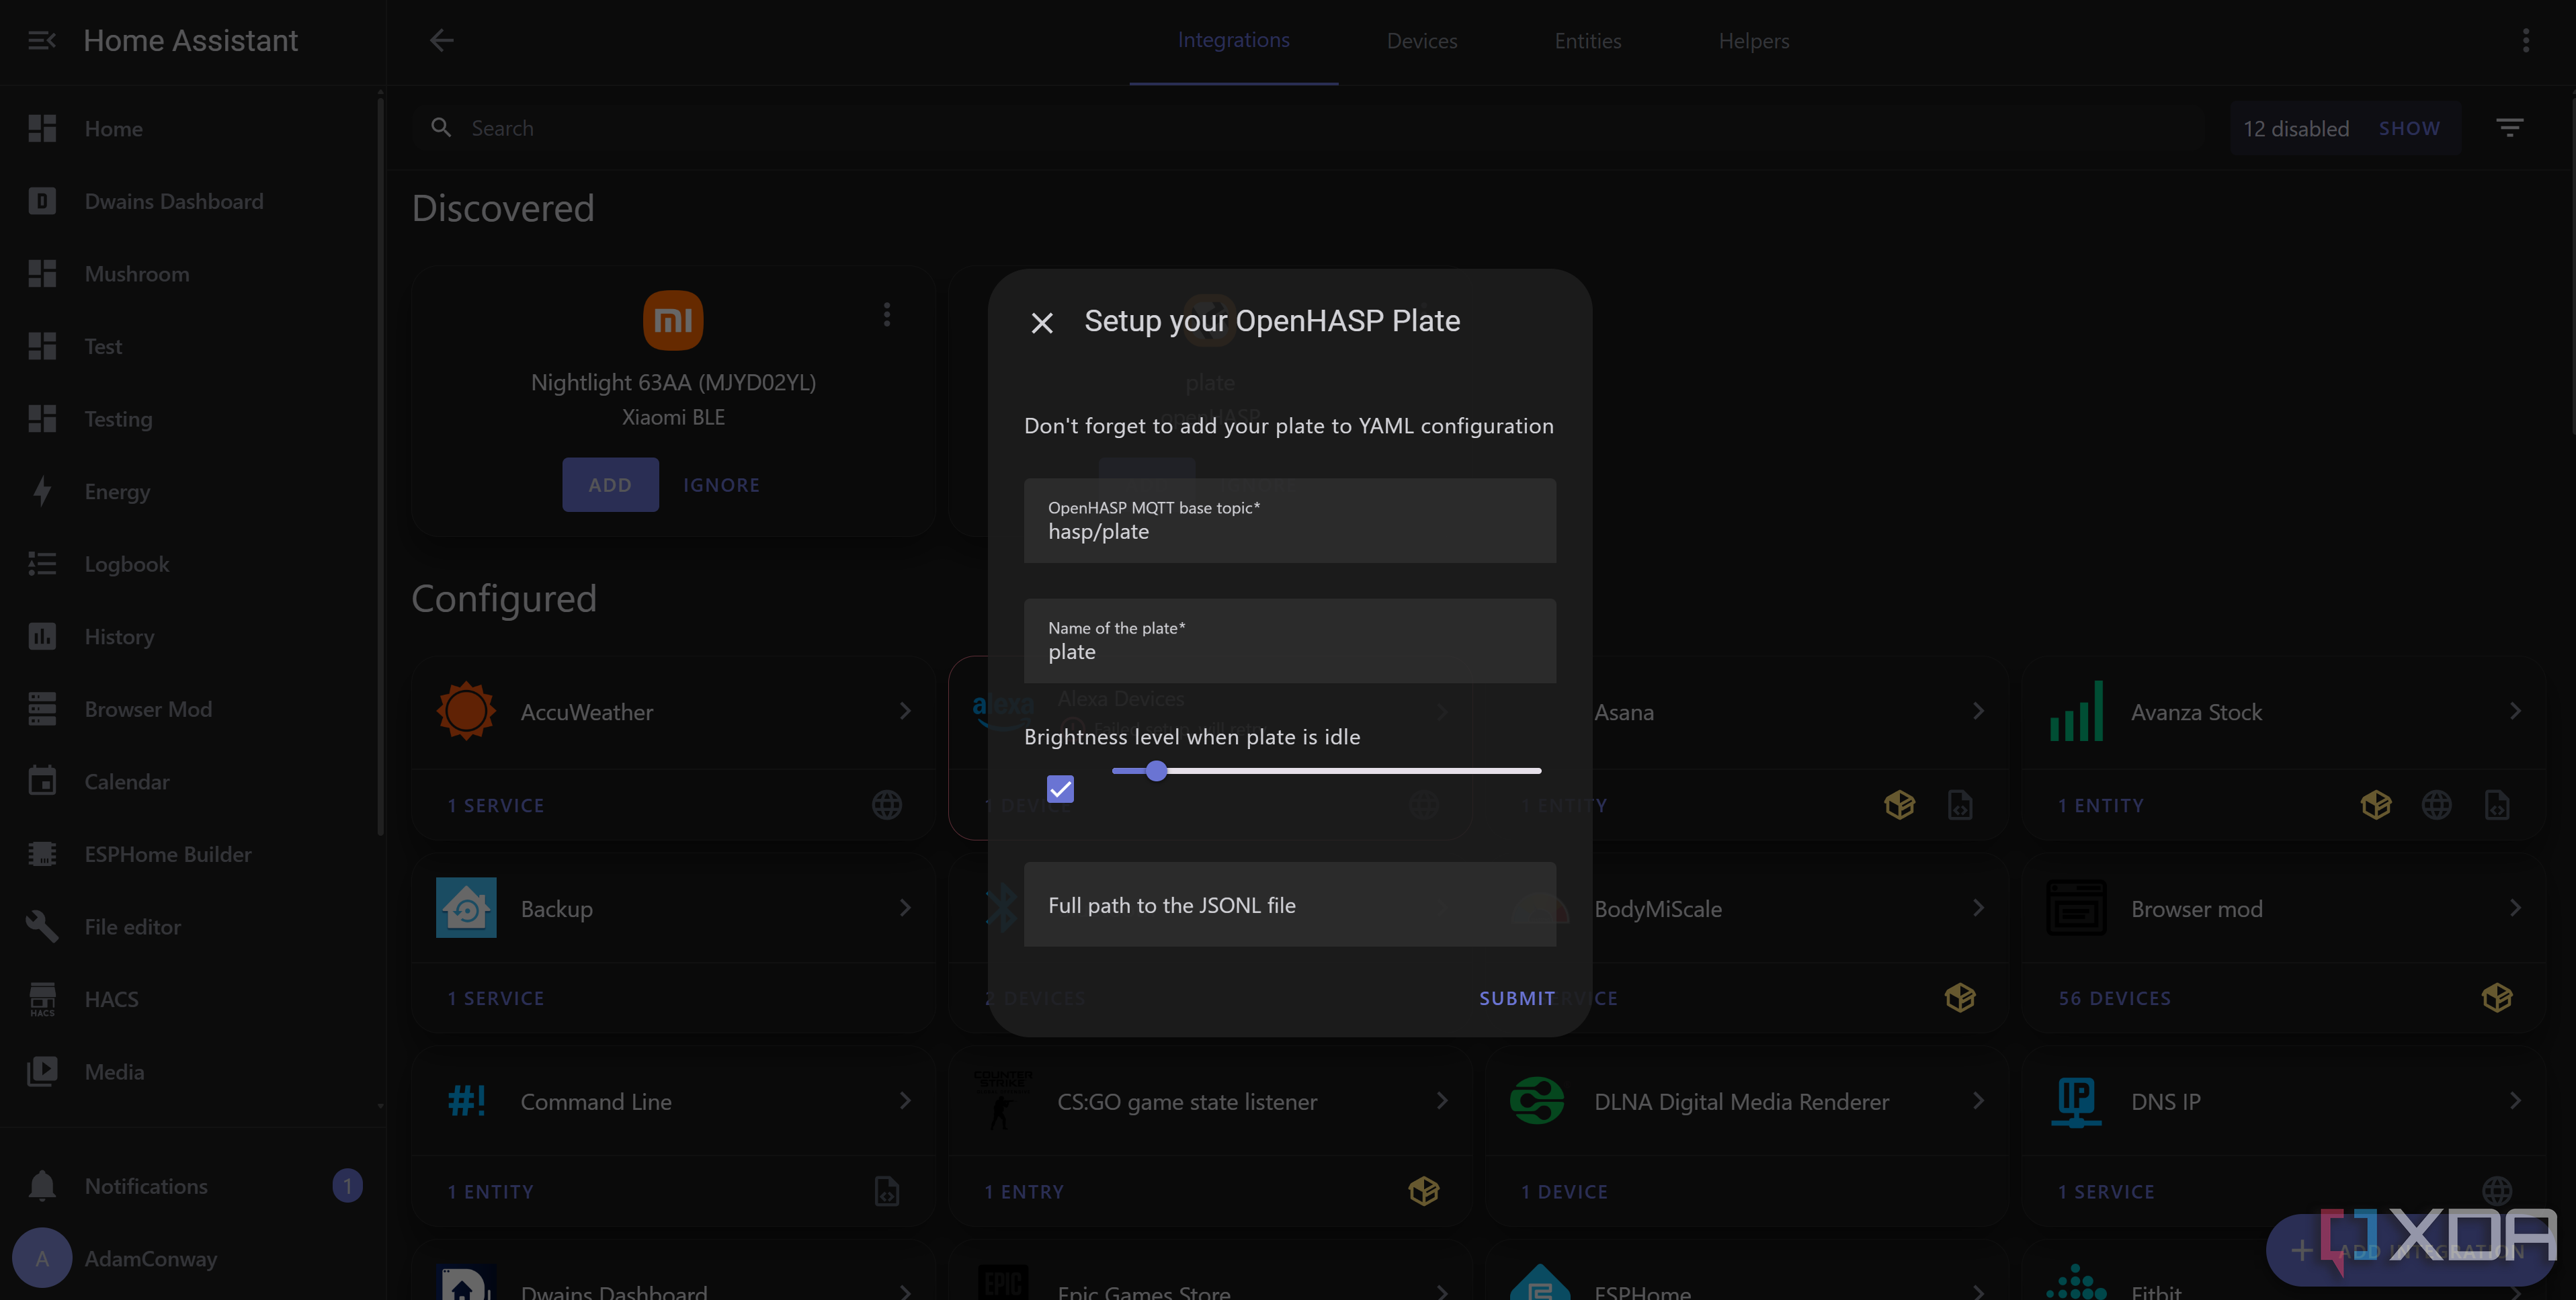The width and height of the screenshot is (2576, 1300).
Task: Open the integrations filter icon
Action: pos(2510,128)
